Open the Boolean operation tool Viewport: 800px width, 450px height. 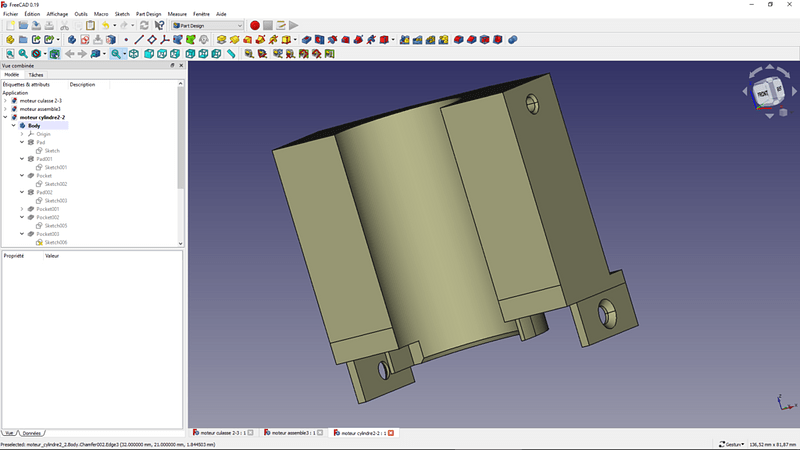(513, 40)
